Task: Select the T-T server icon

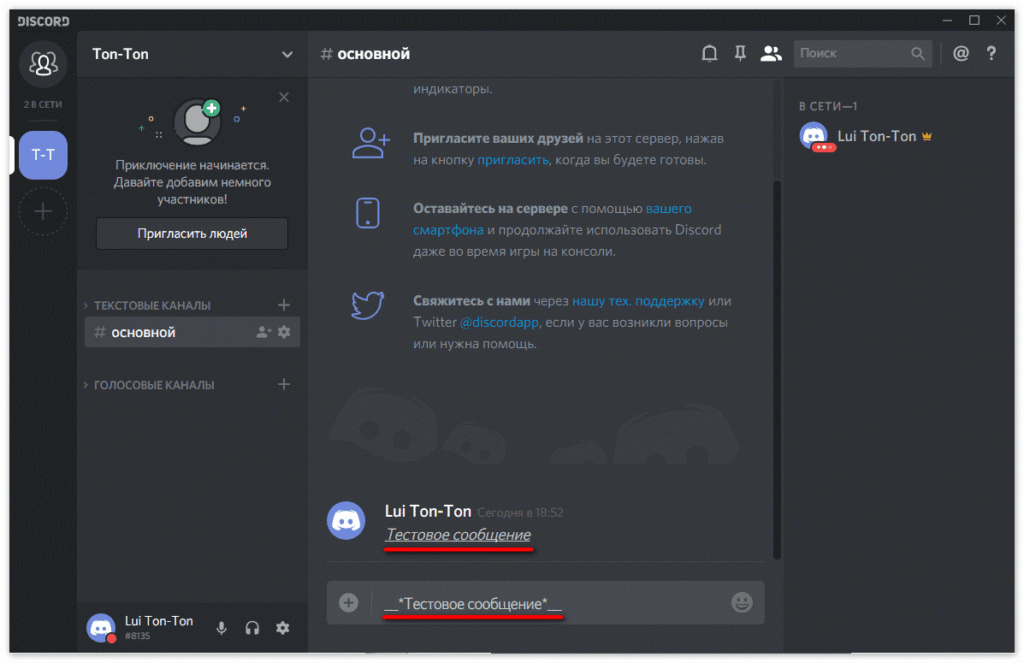Action: tap(43, 155)
